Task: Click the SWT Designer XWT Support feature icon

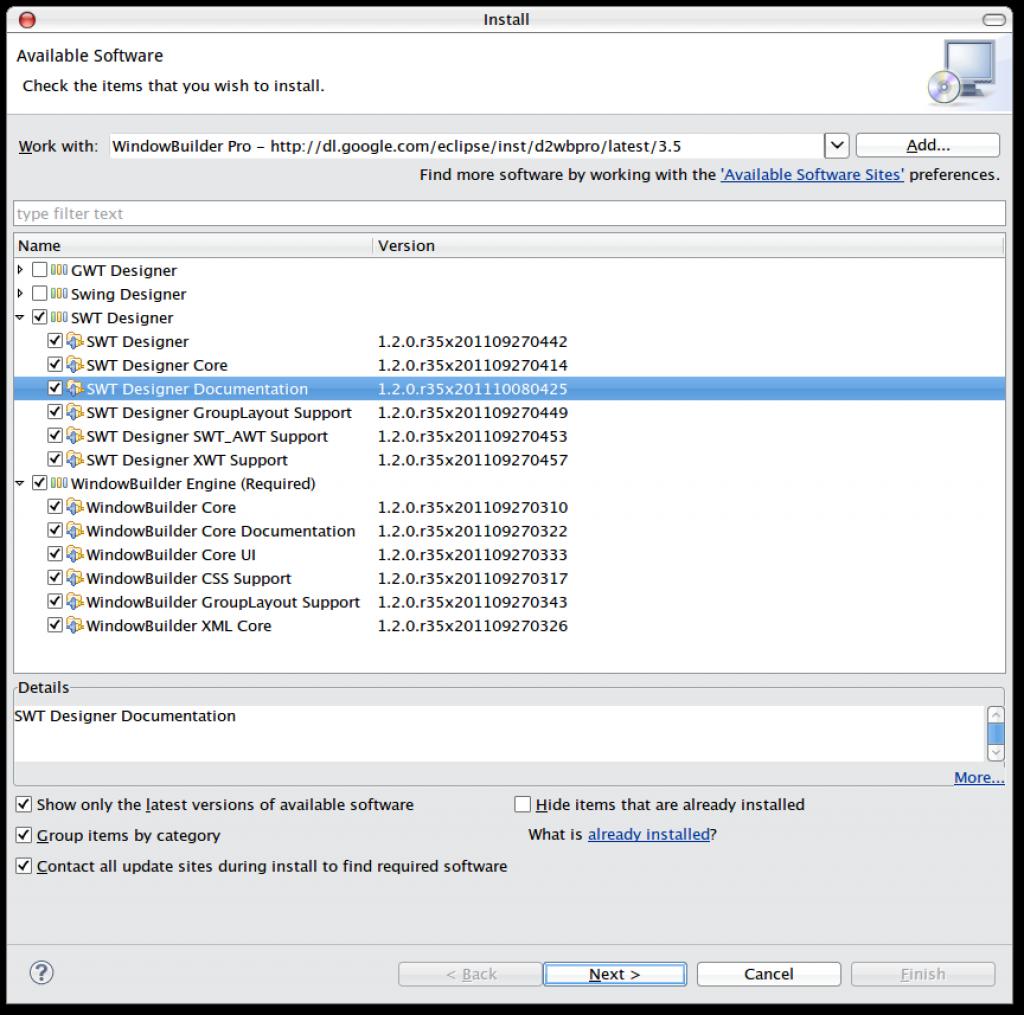Action: pyautogui.click(x=75, y=459)
